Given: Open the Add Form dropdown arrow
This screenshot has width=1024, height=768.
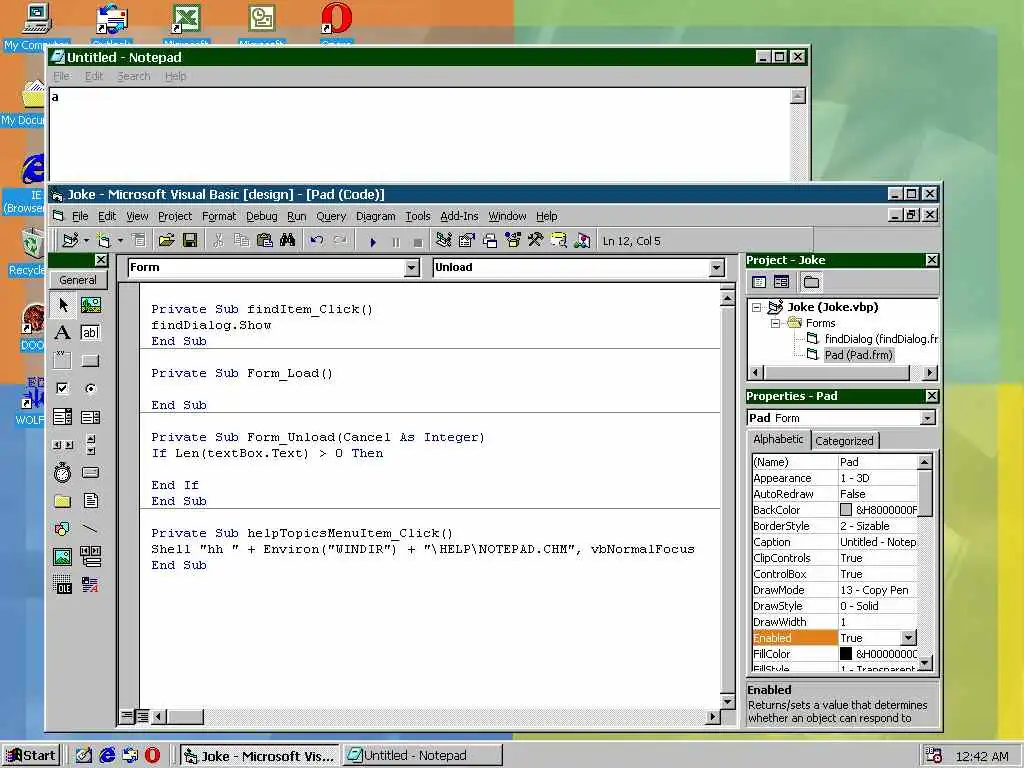Looking at the screenshot, I should click(120, 241).
